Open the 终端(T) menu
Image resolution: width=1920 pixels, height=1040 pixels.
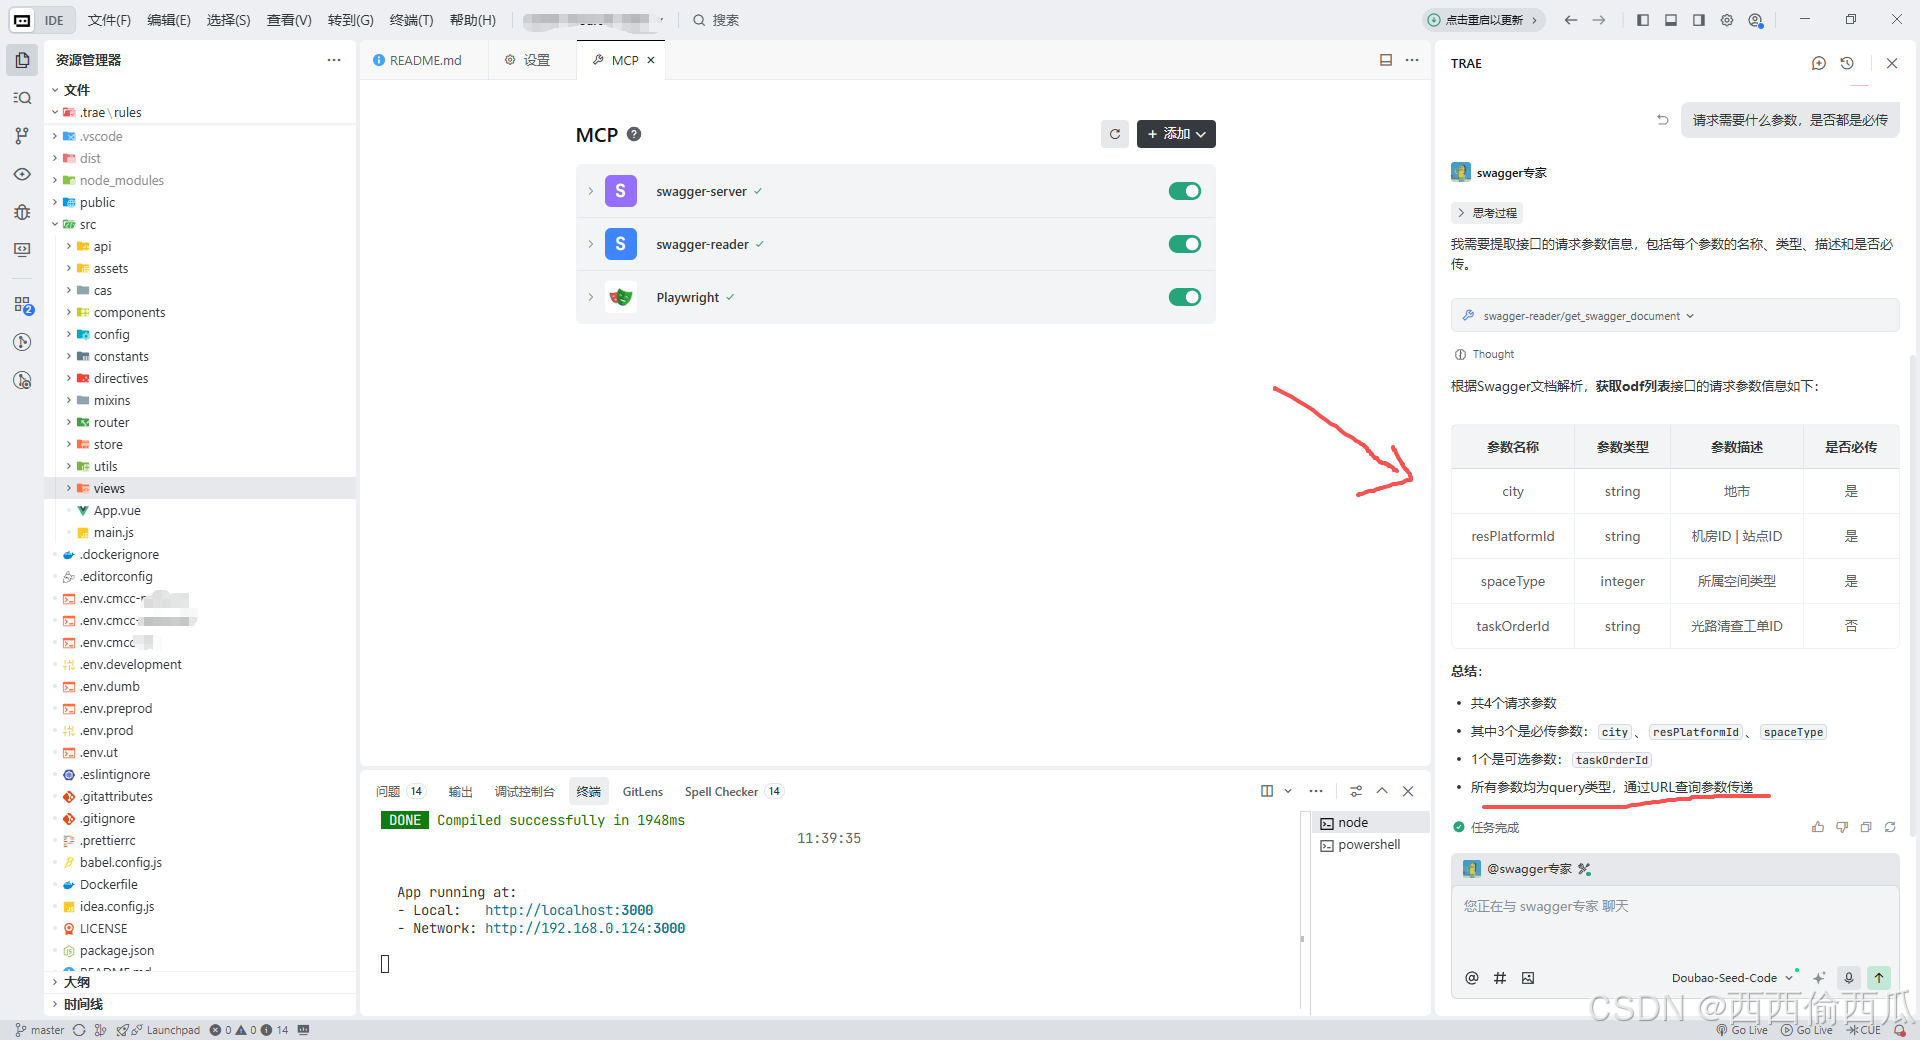(411, 20)
